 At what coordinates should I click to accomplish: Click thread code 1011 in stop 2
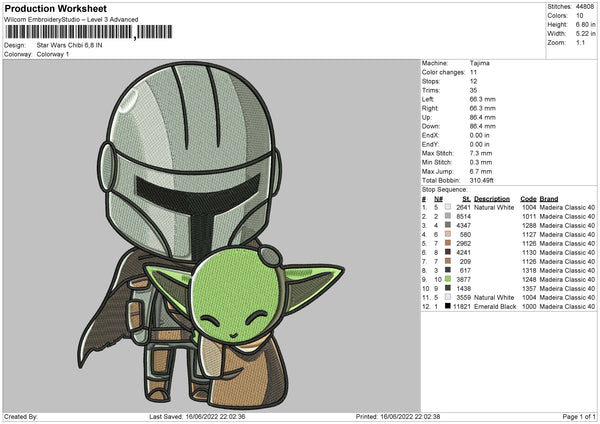pyautogui.click(x=529, y=217)
